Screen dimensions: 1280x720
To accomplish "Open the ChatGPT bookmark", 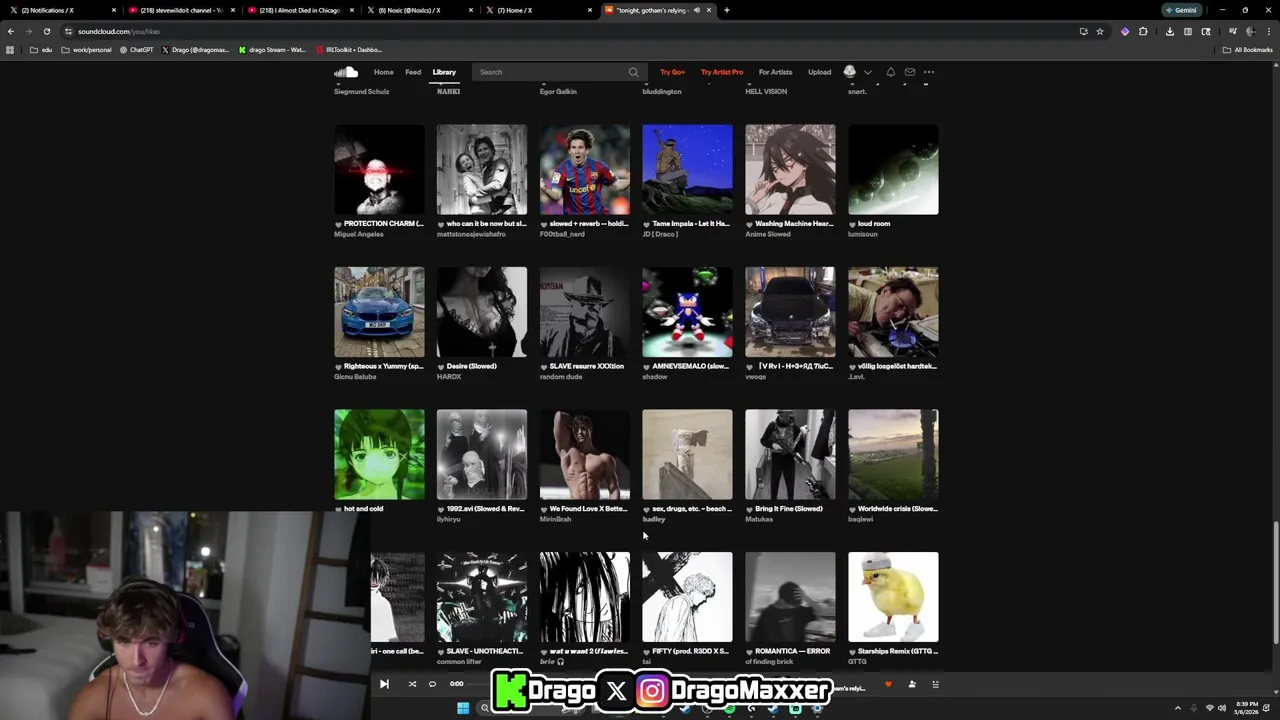I will [135, 50].
